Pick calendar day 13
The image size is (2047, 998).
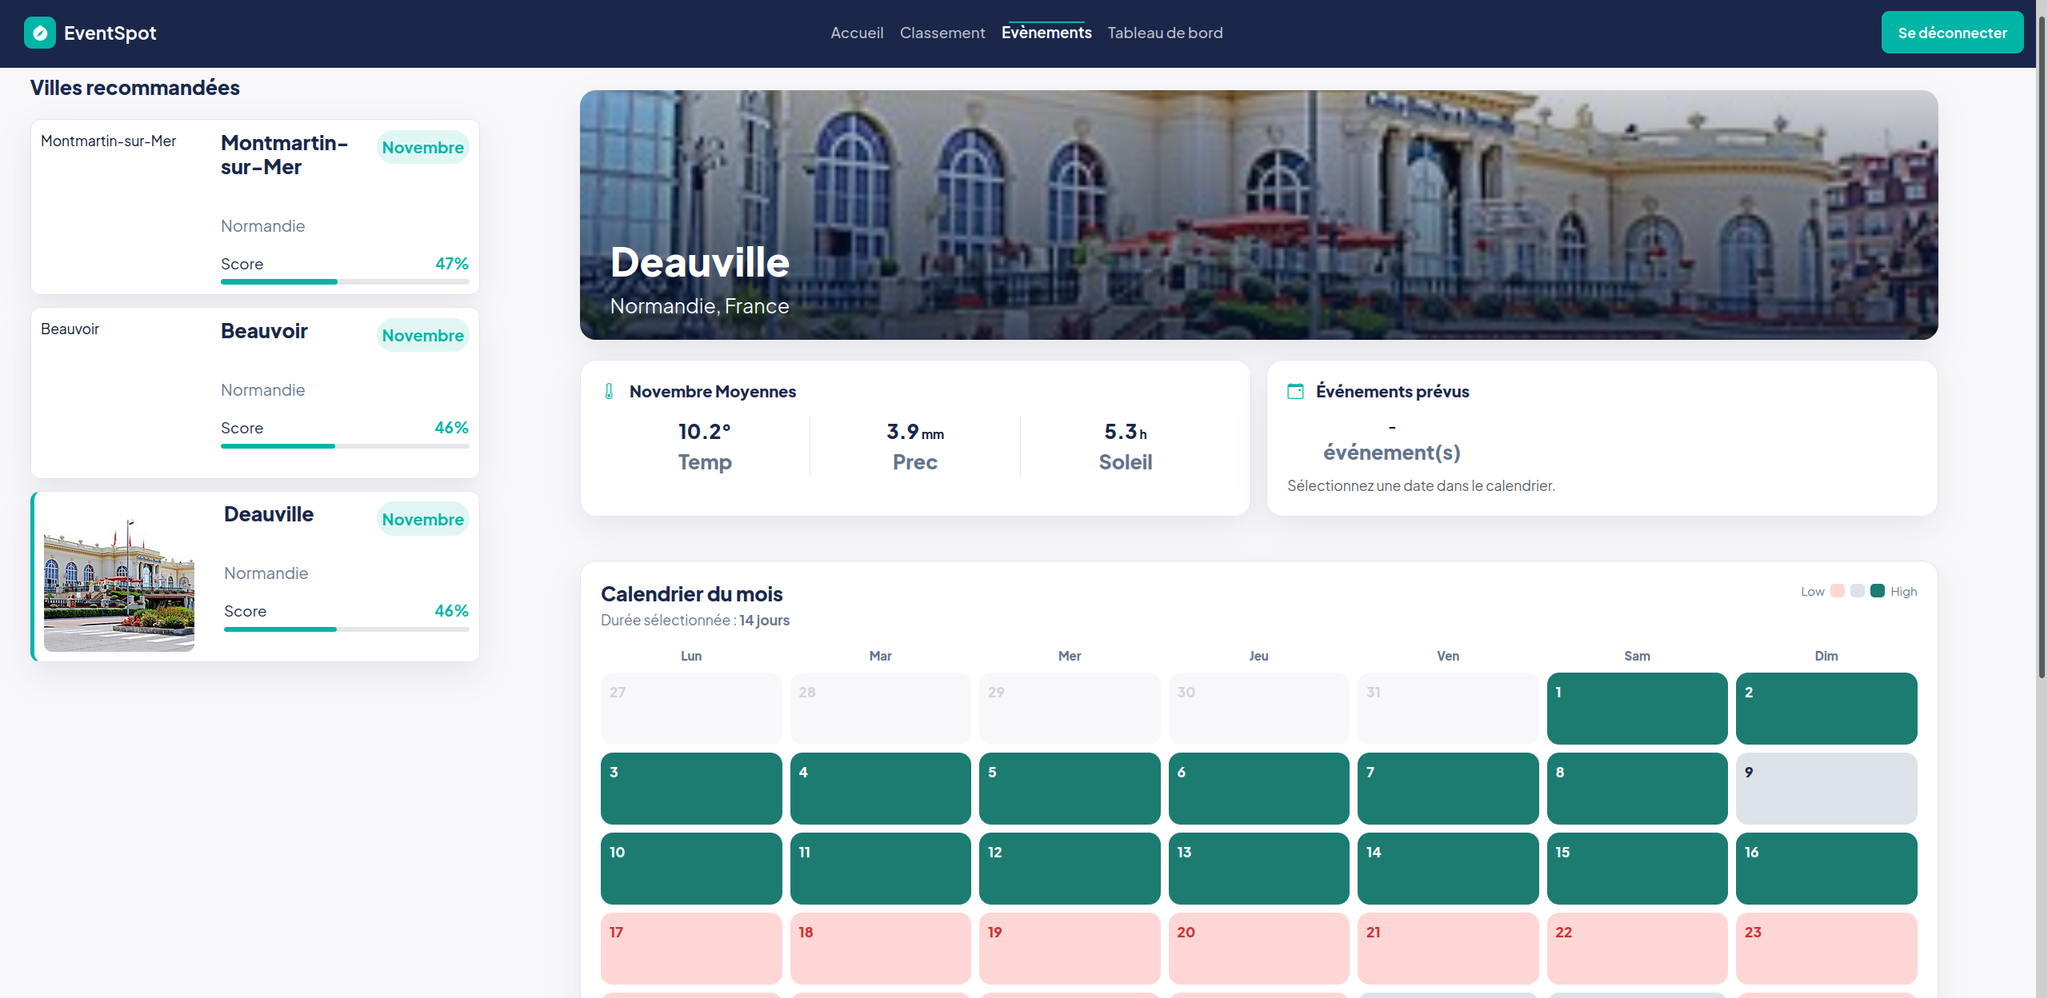(1259, 868)
